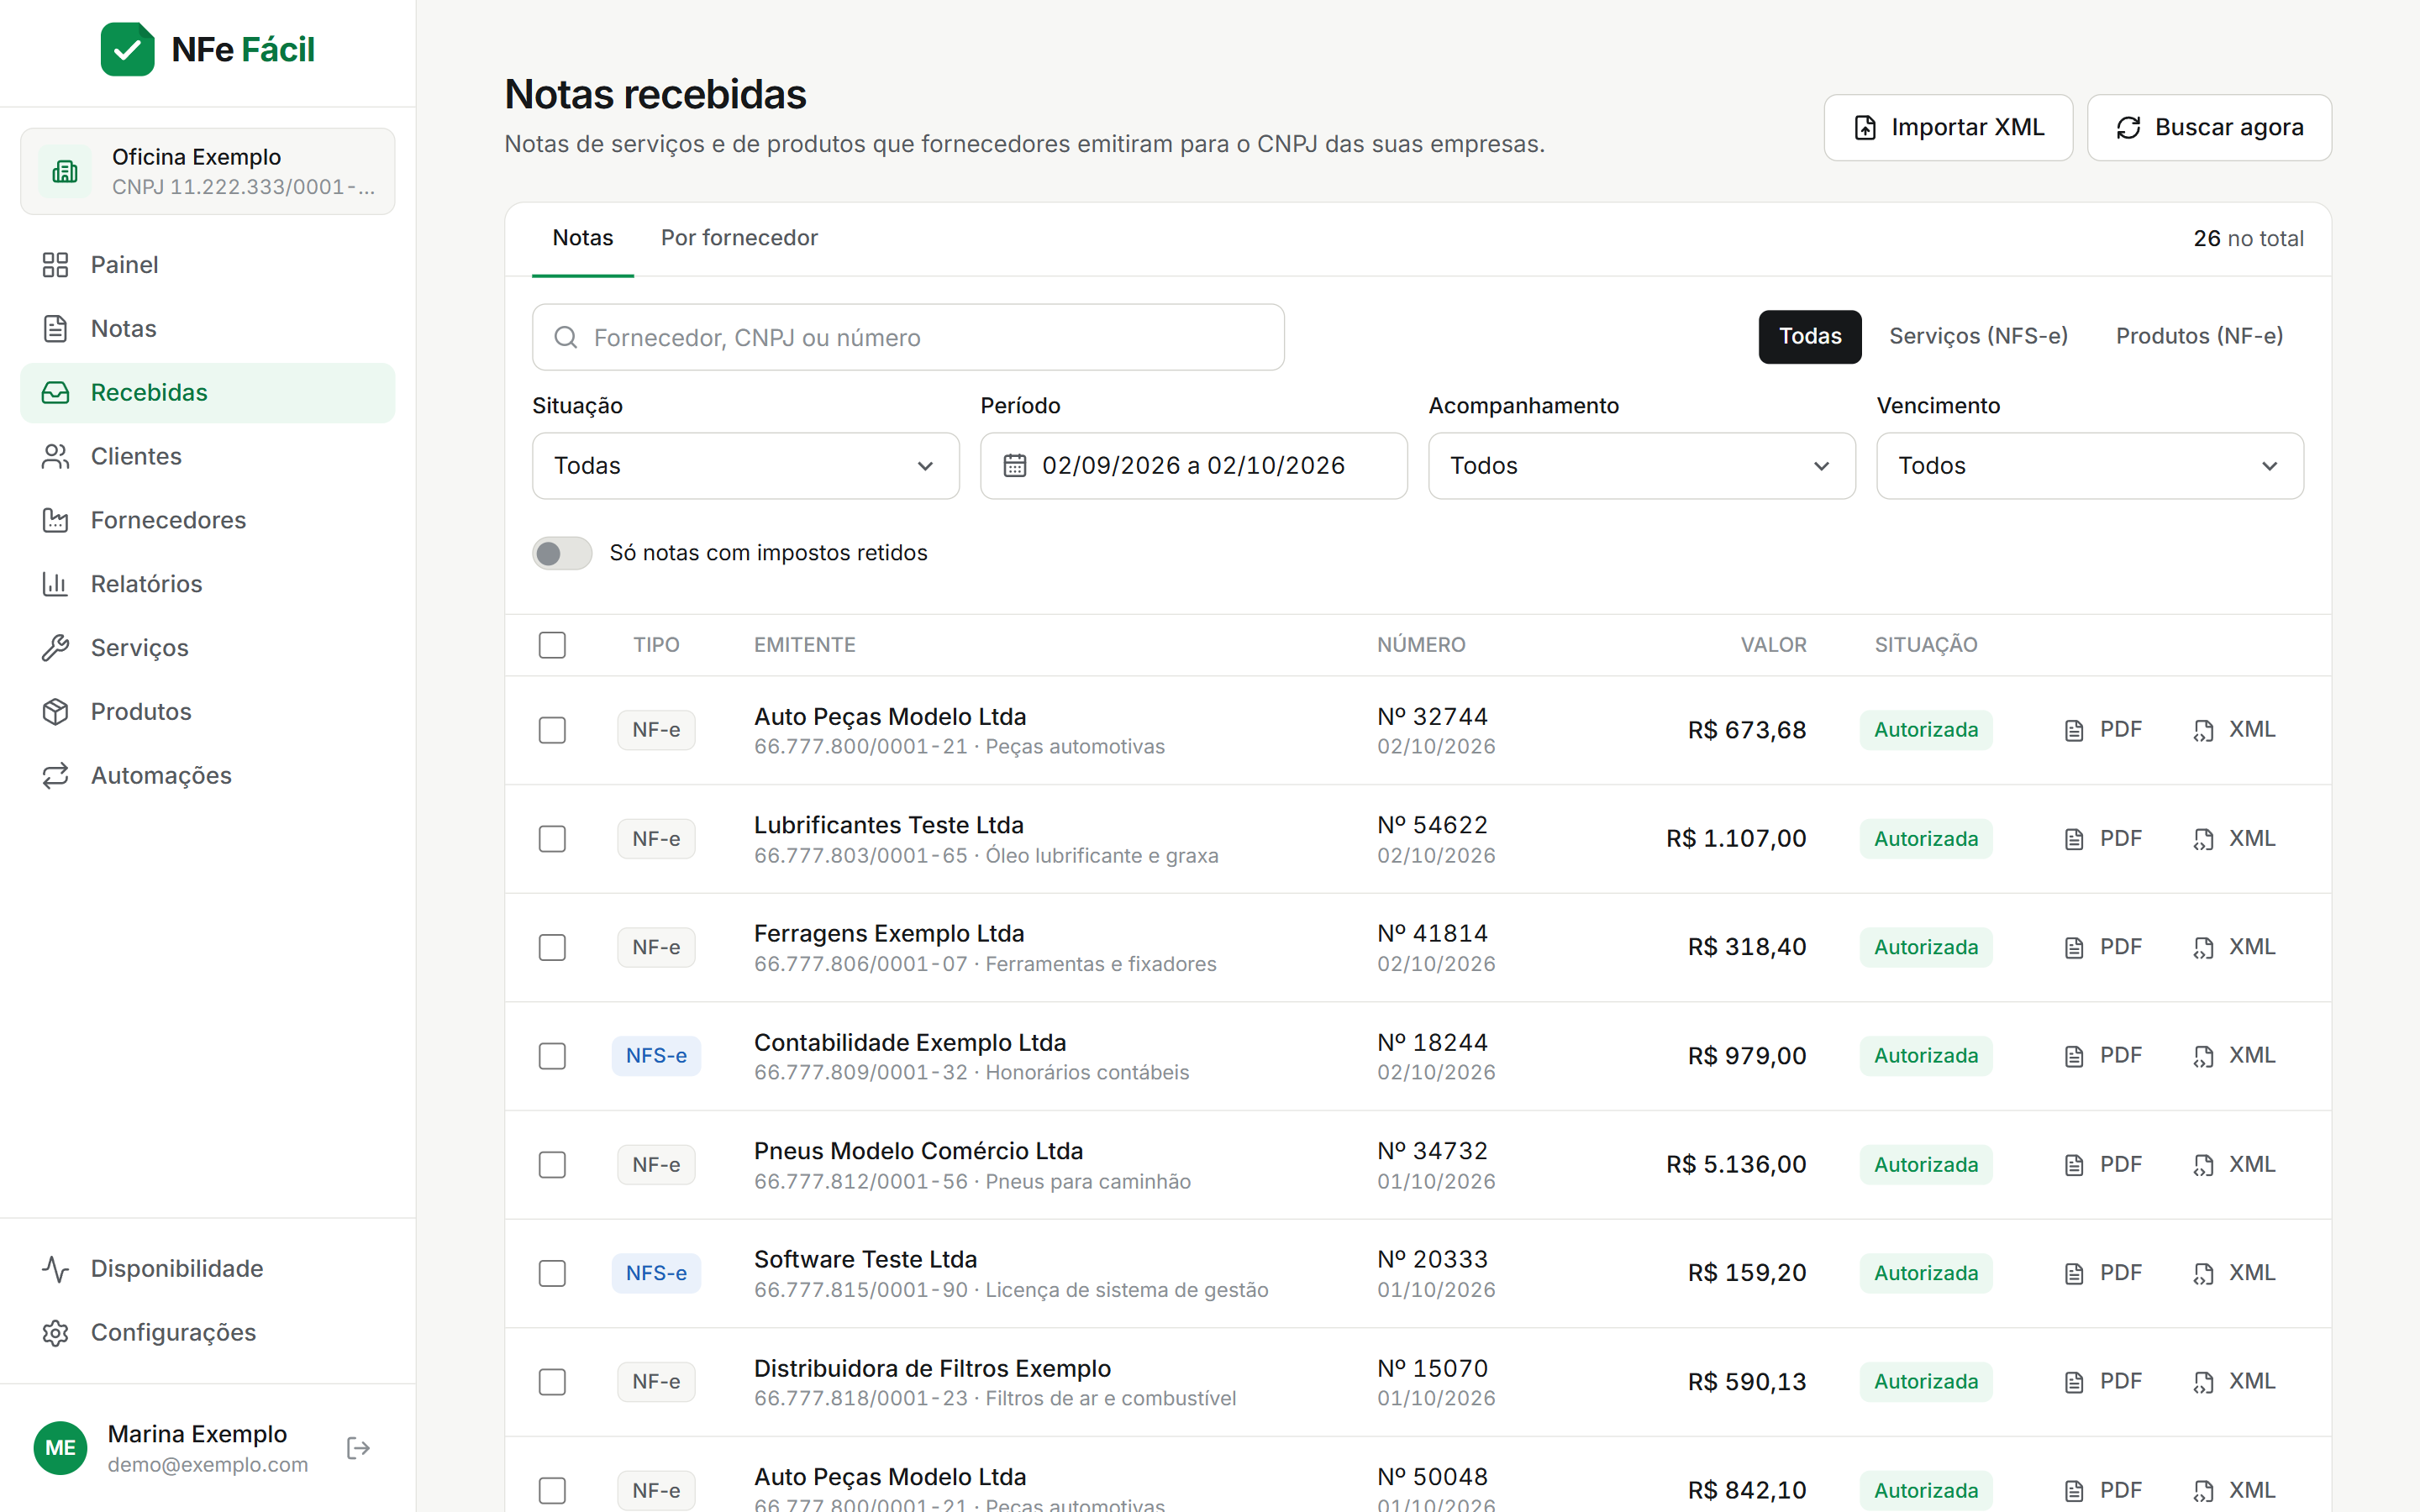The width and height of the screenshot is (2420, 1512).
Task: Click the VALOR column header
Action: point(1772,645)
